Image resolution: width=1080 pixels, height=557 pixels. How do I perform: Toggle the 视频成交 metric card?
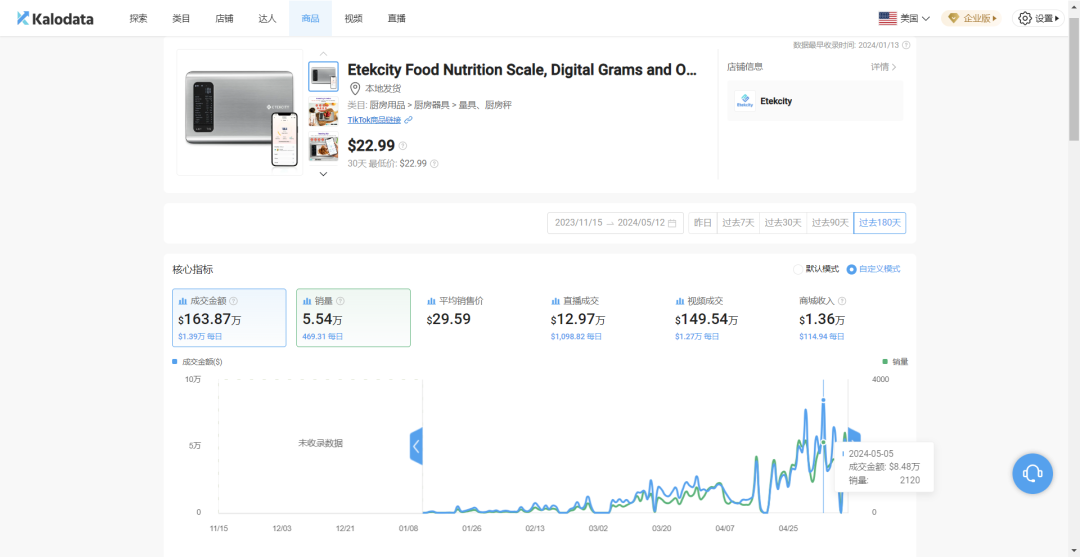(x=726, y=317)
